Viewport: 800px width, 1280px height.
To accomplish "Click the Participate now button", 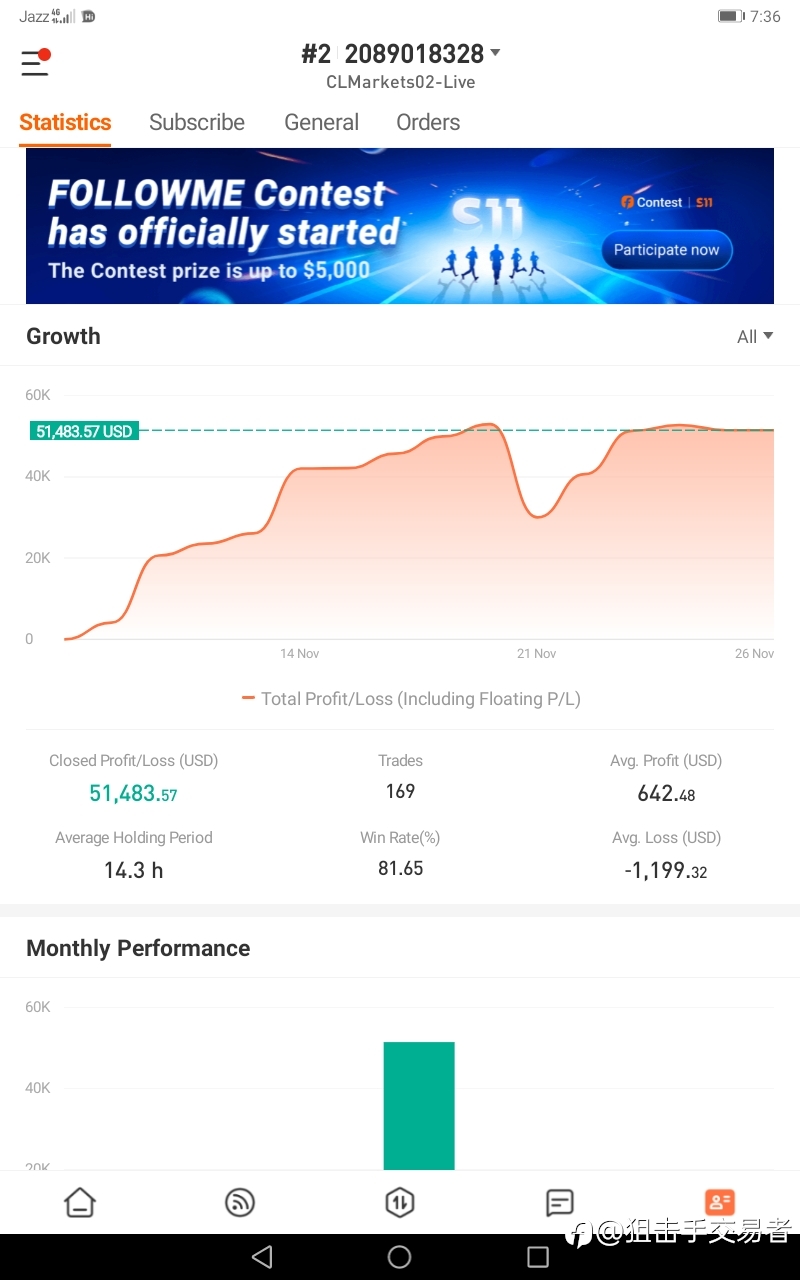I will pos(667,250).
